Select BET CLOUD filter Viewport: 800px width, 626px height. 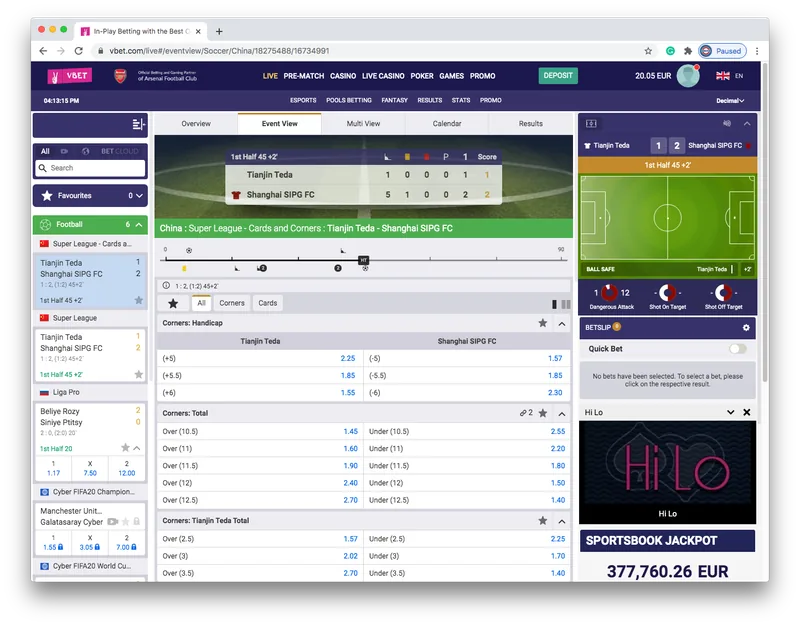pyautogui.click(x=119, y=152)
